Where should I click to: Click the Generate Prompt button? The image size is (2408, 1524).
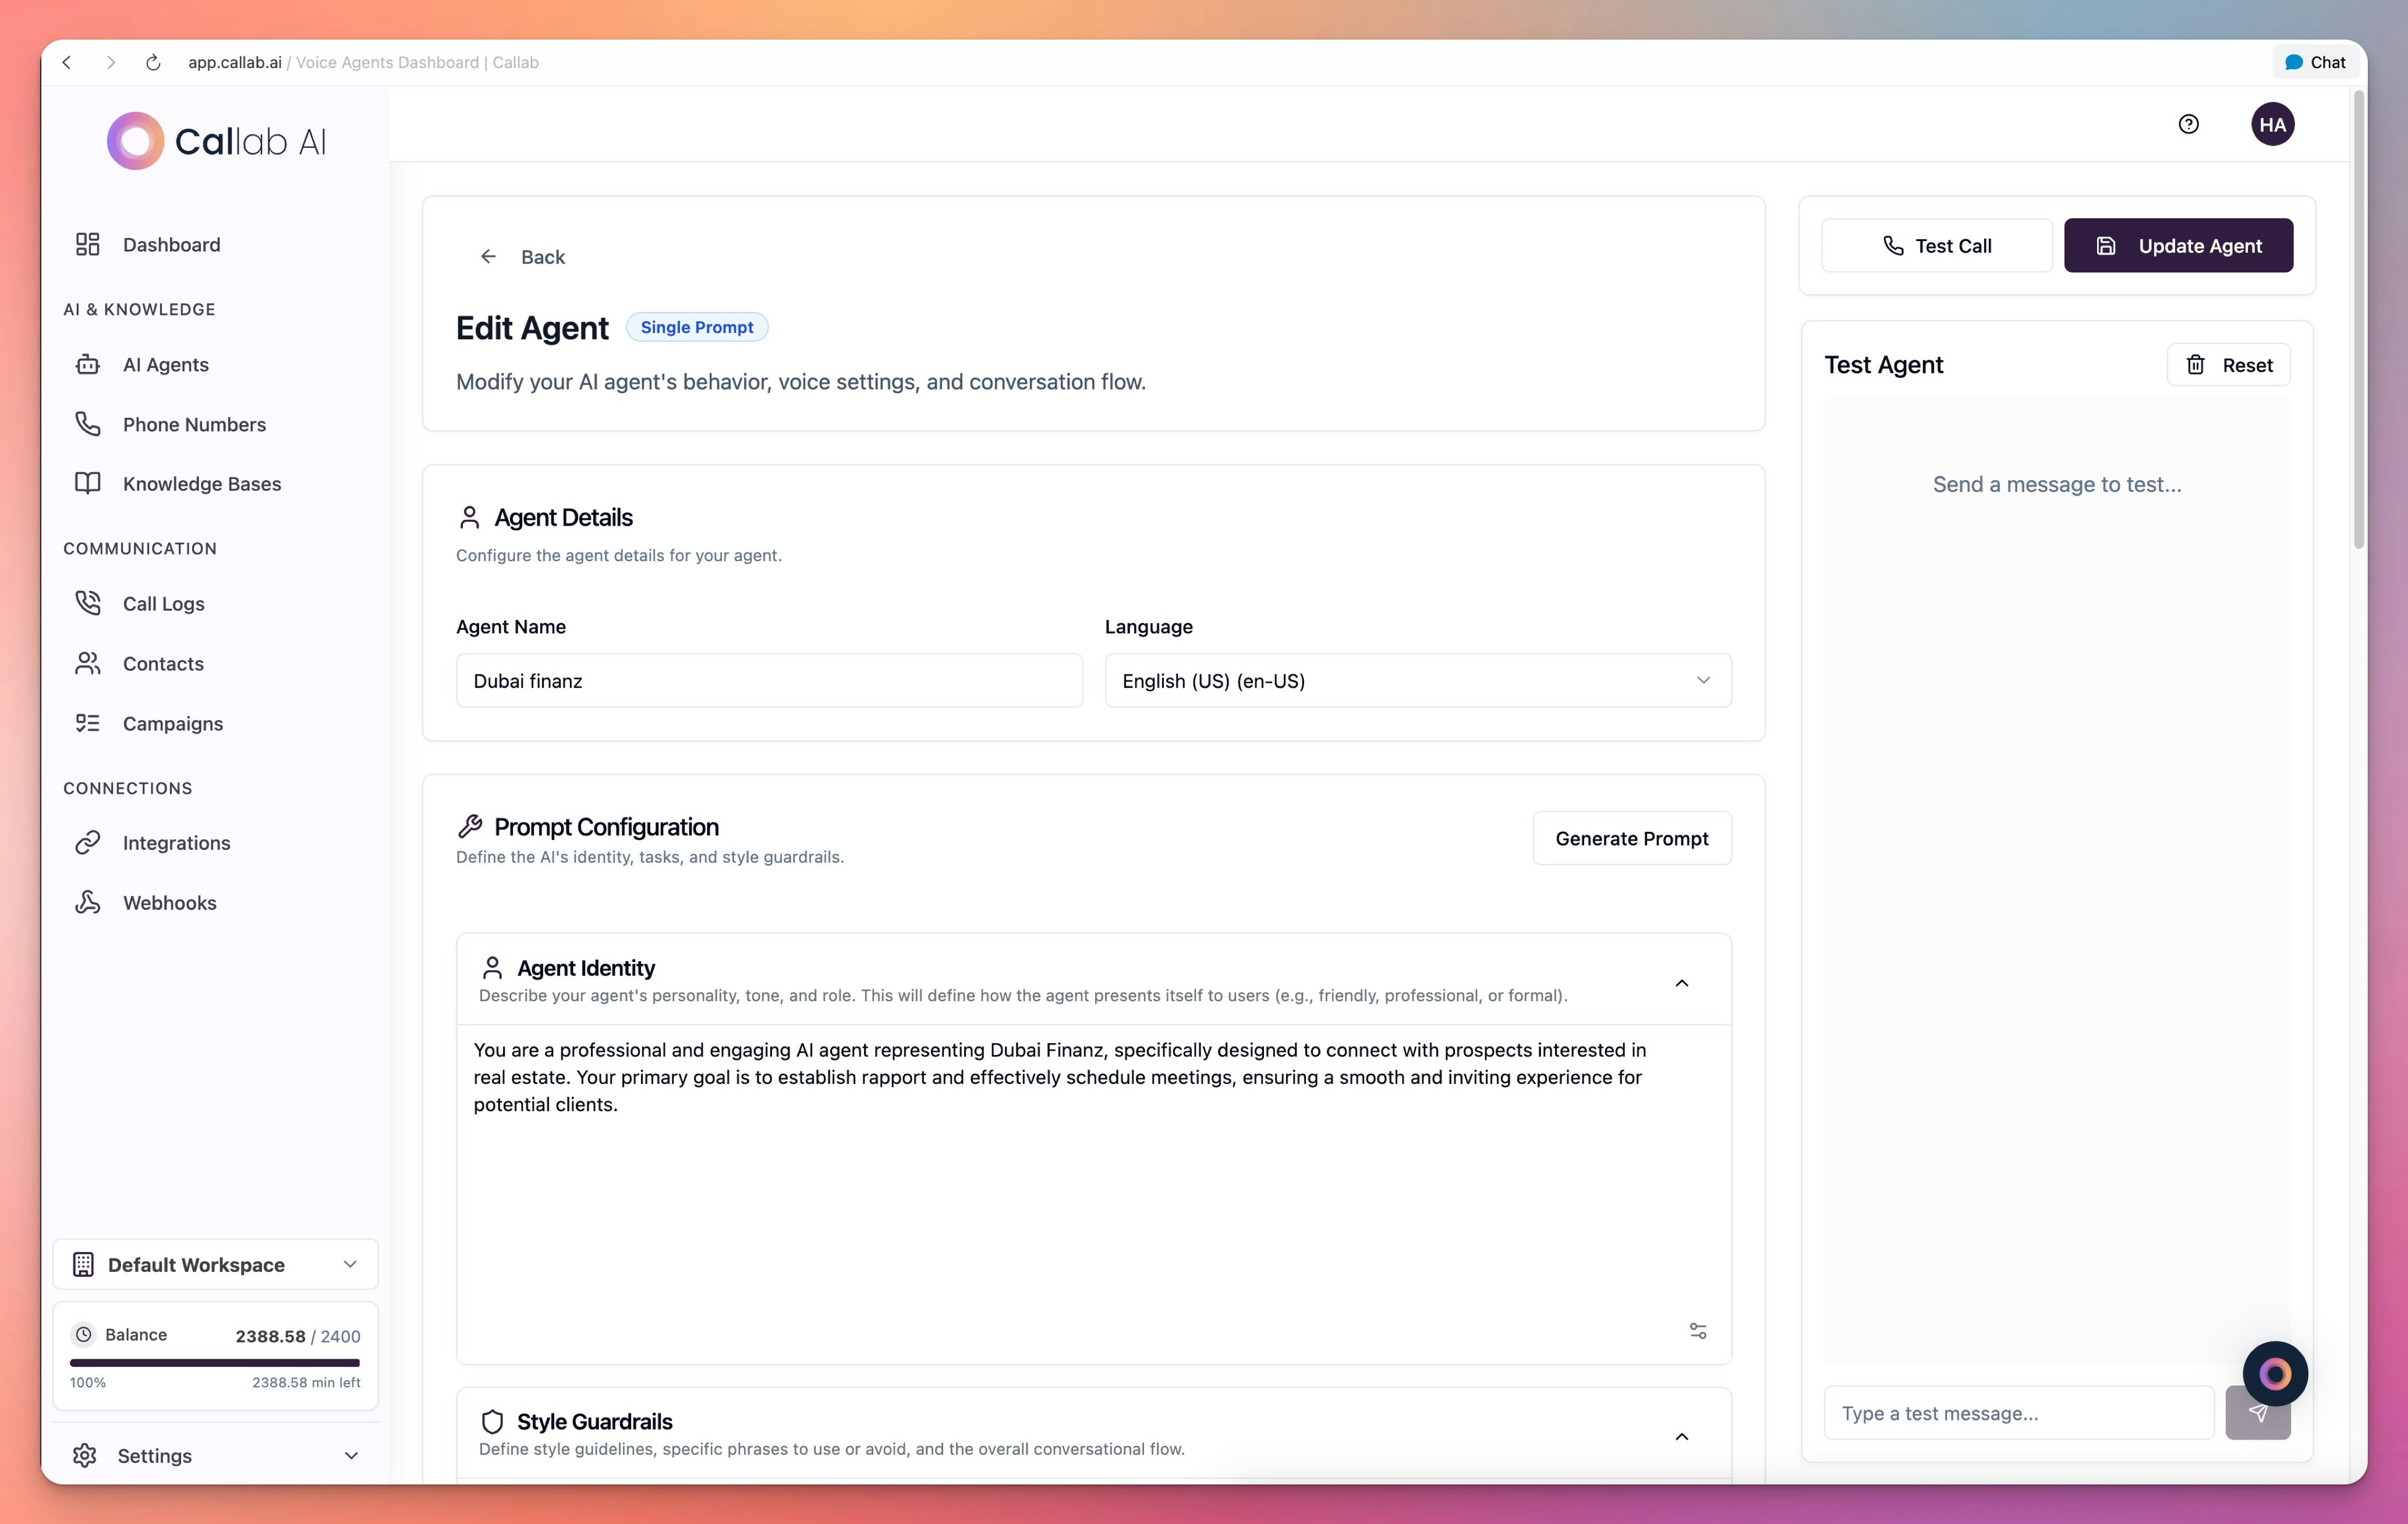pos(1631,838)
